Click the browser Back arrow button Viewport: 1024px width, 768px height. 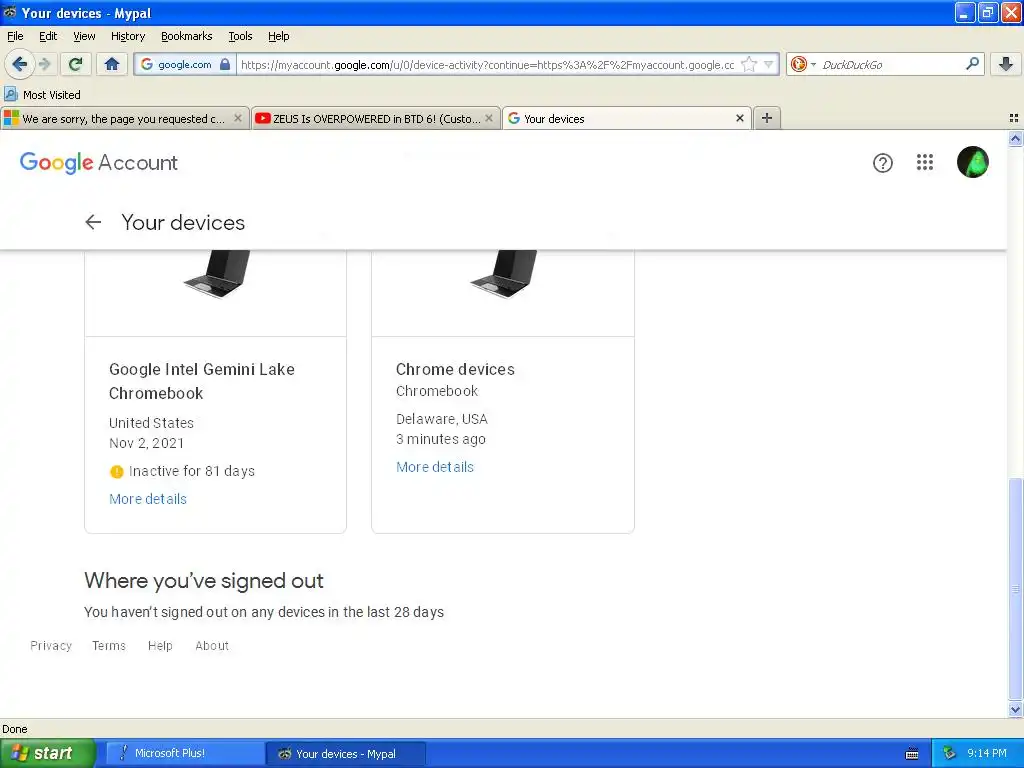click(x=20, y=64)
